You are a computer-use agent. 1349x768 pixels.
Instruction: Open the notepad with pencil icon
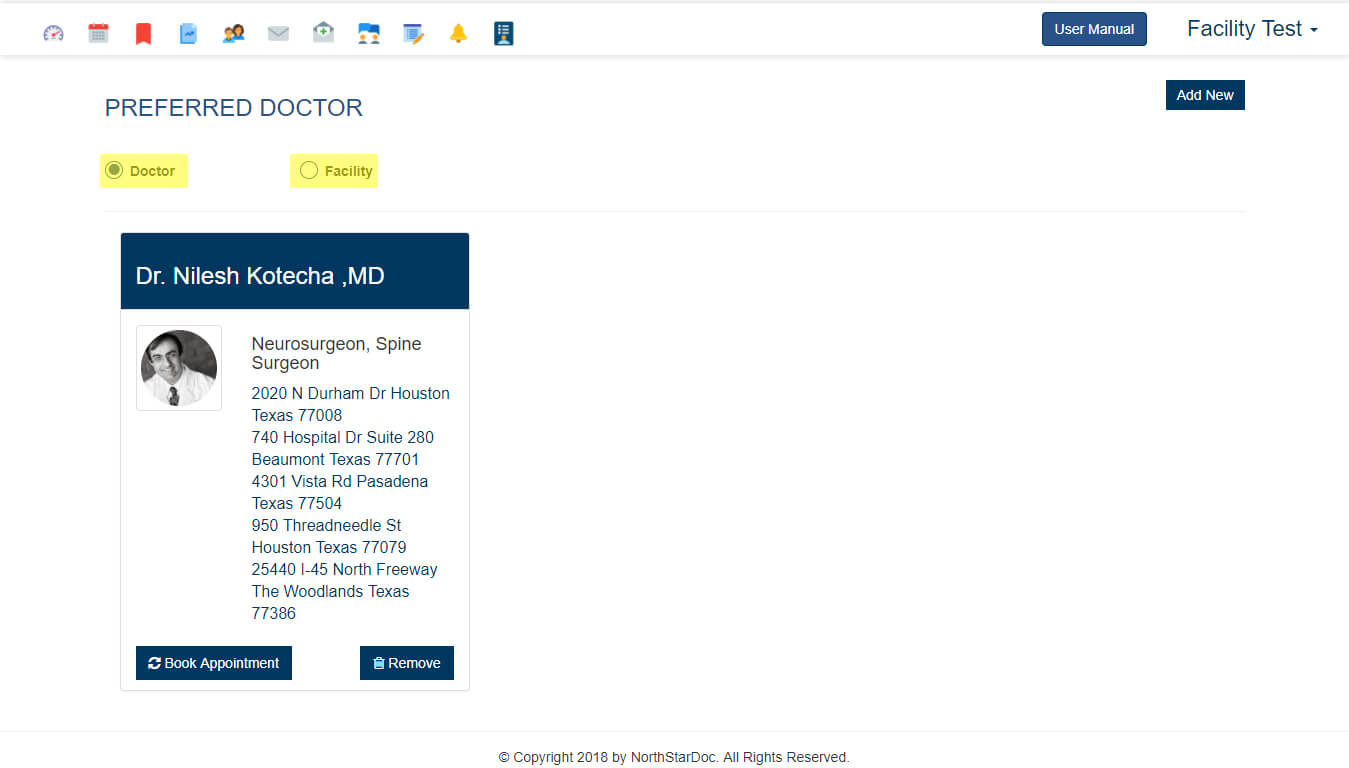[x=413, y=34]
